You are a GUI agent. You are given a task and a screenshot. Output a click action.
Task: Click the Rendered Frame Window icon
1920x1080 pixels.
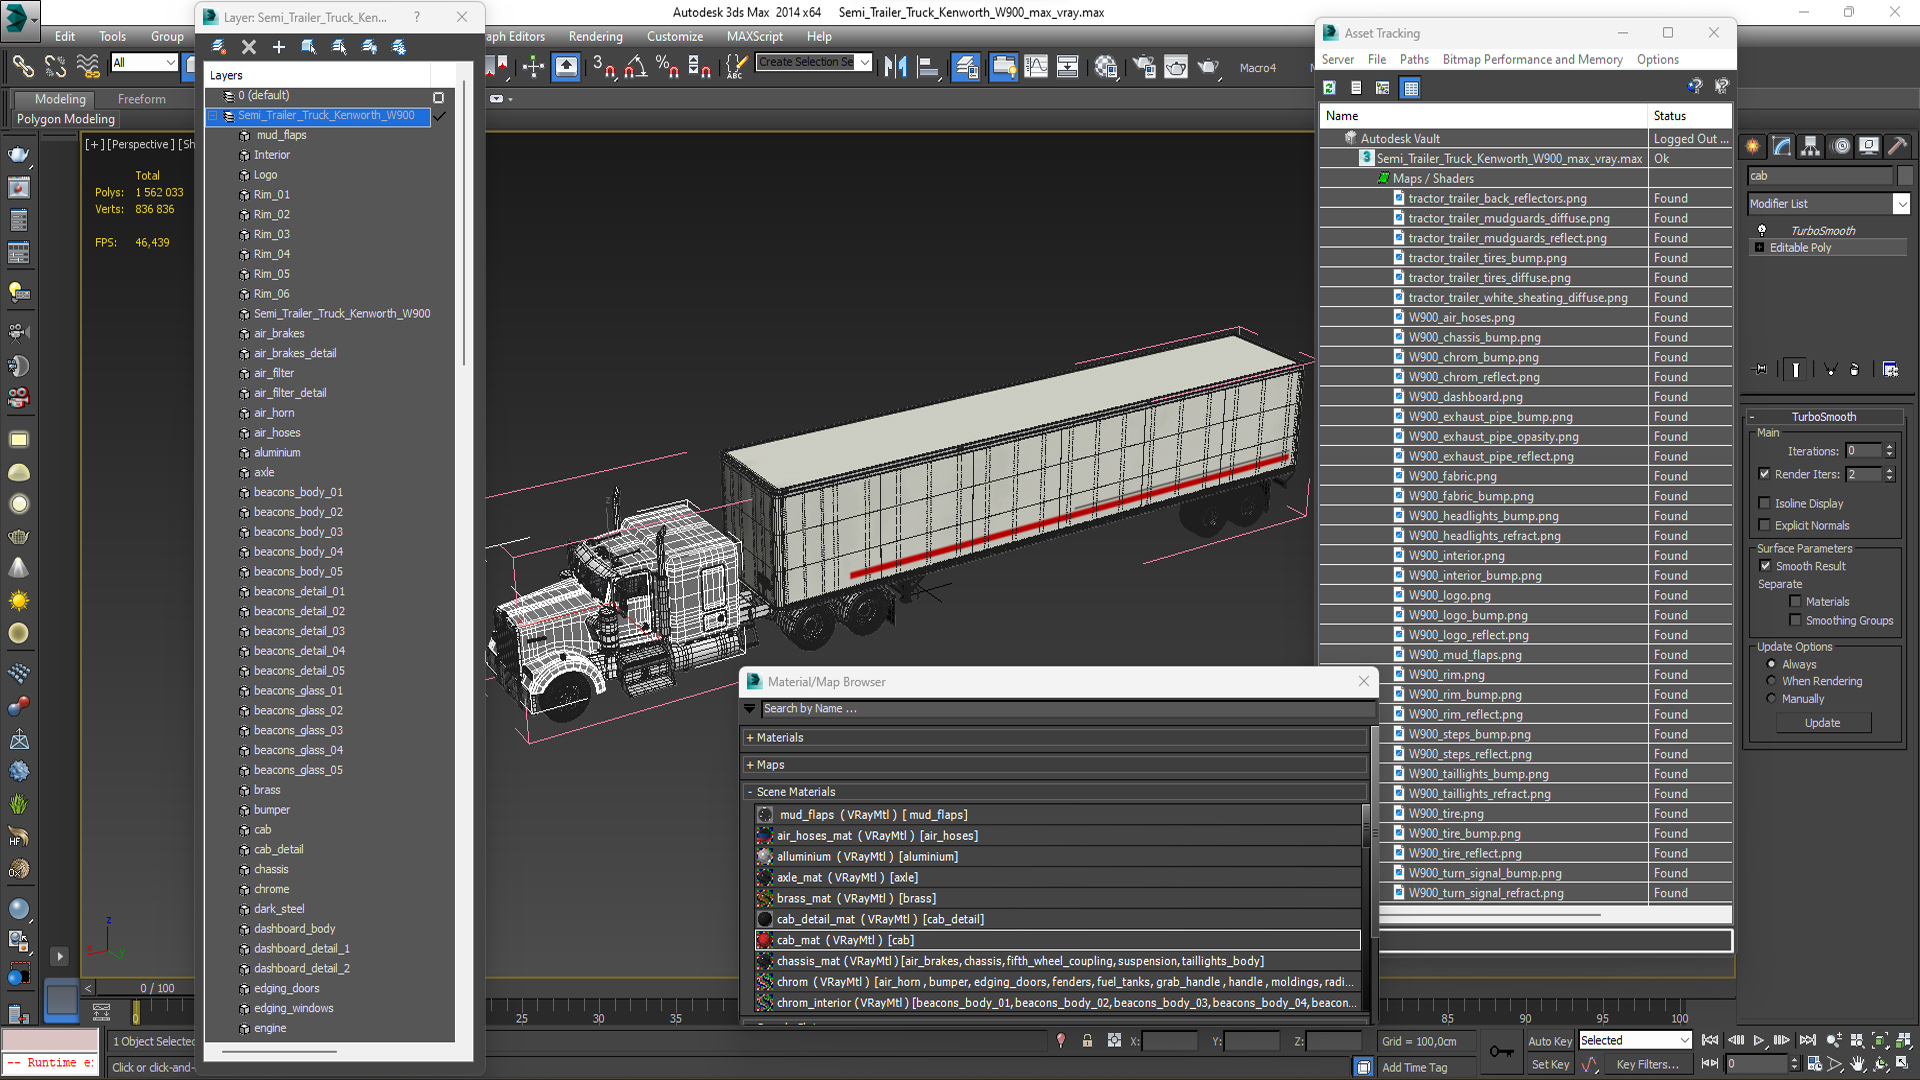[x=1176, y=67]
